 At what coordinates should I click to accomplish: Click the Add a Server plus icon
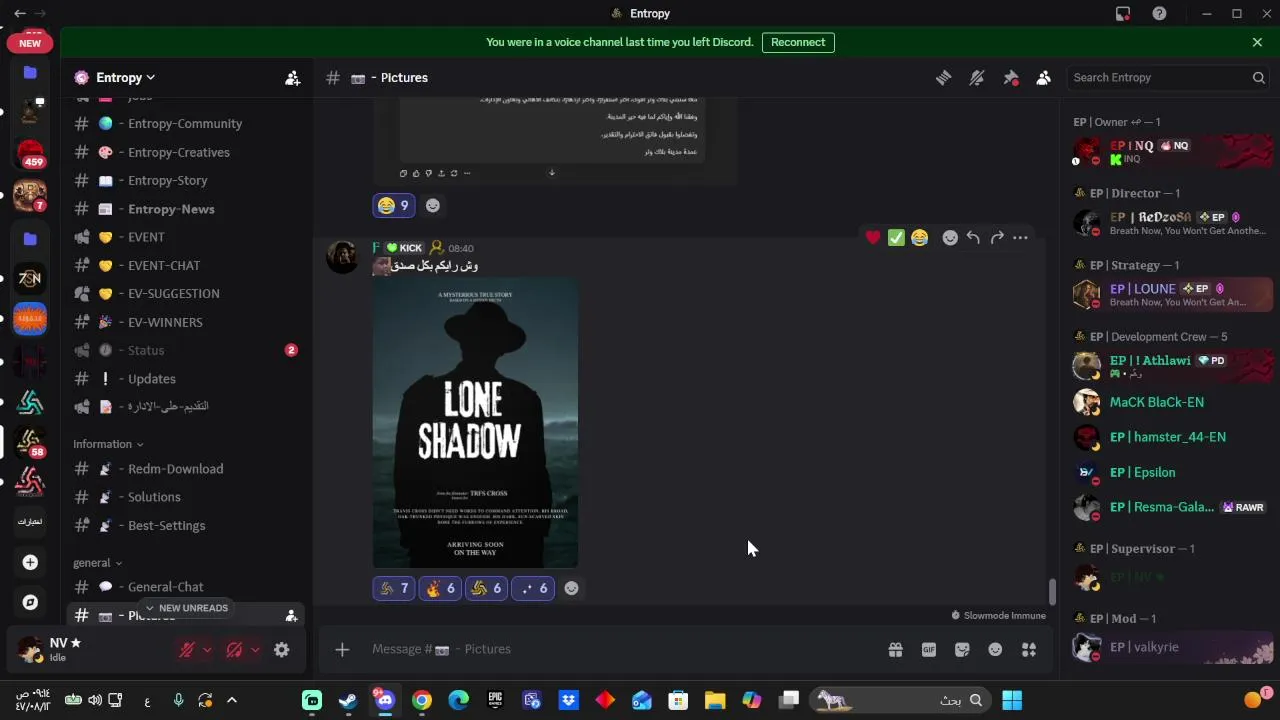(x=30, y=563)
